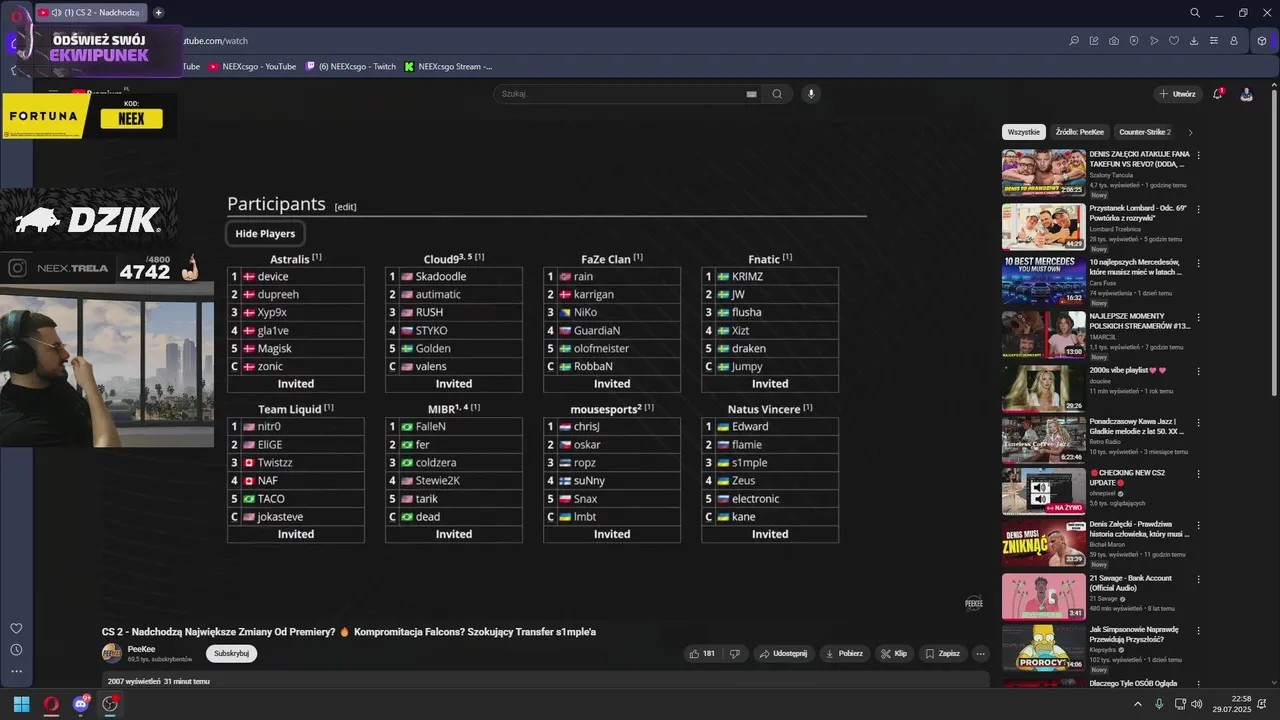Image resolution: width=1280 pixels, height=720 pixels.
Task: Click the browser address bar URL
Action: pos(215,41)
